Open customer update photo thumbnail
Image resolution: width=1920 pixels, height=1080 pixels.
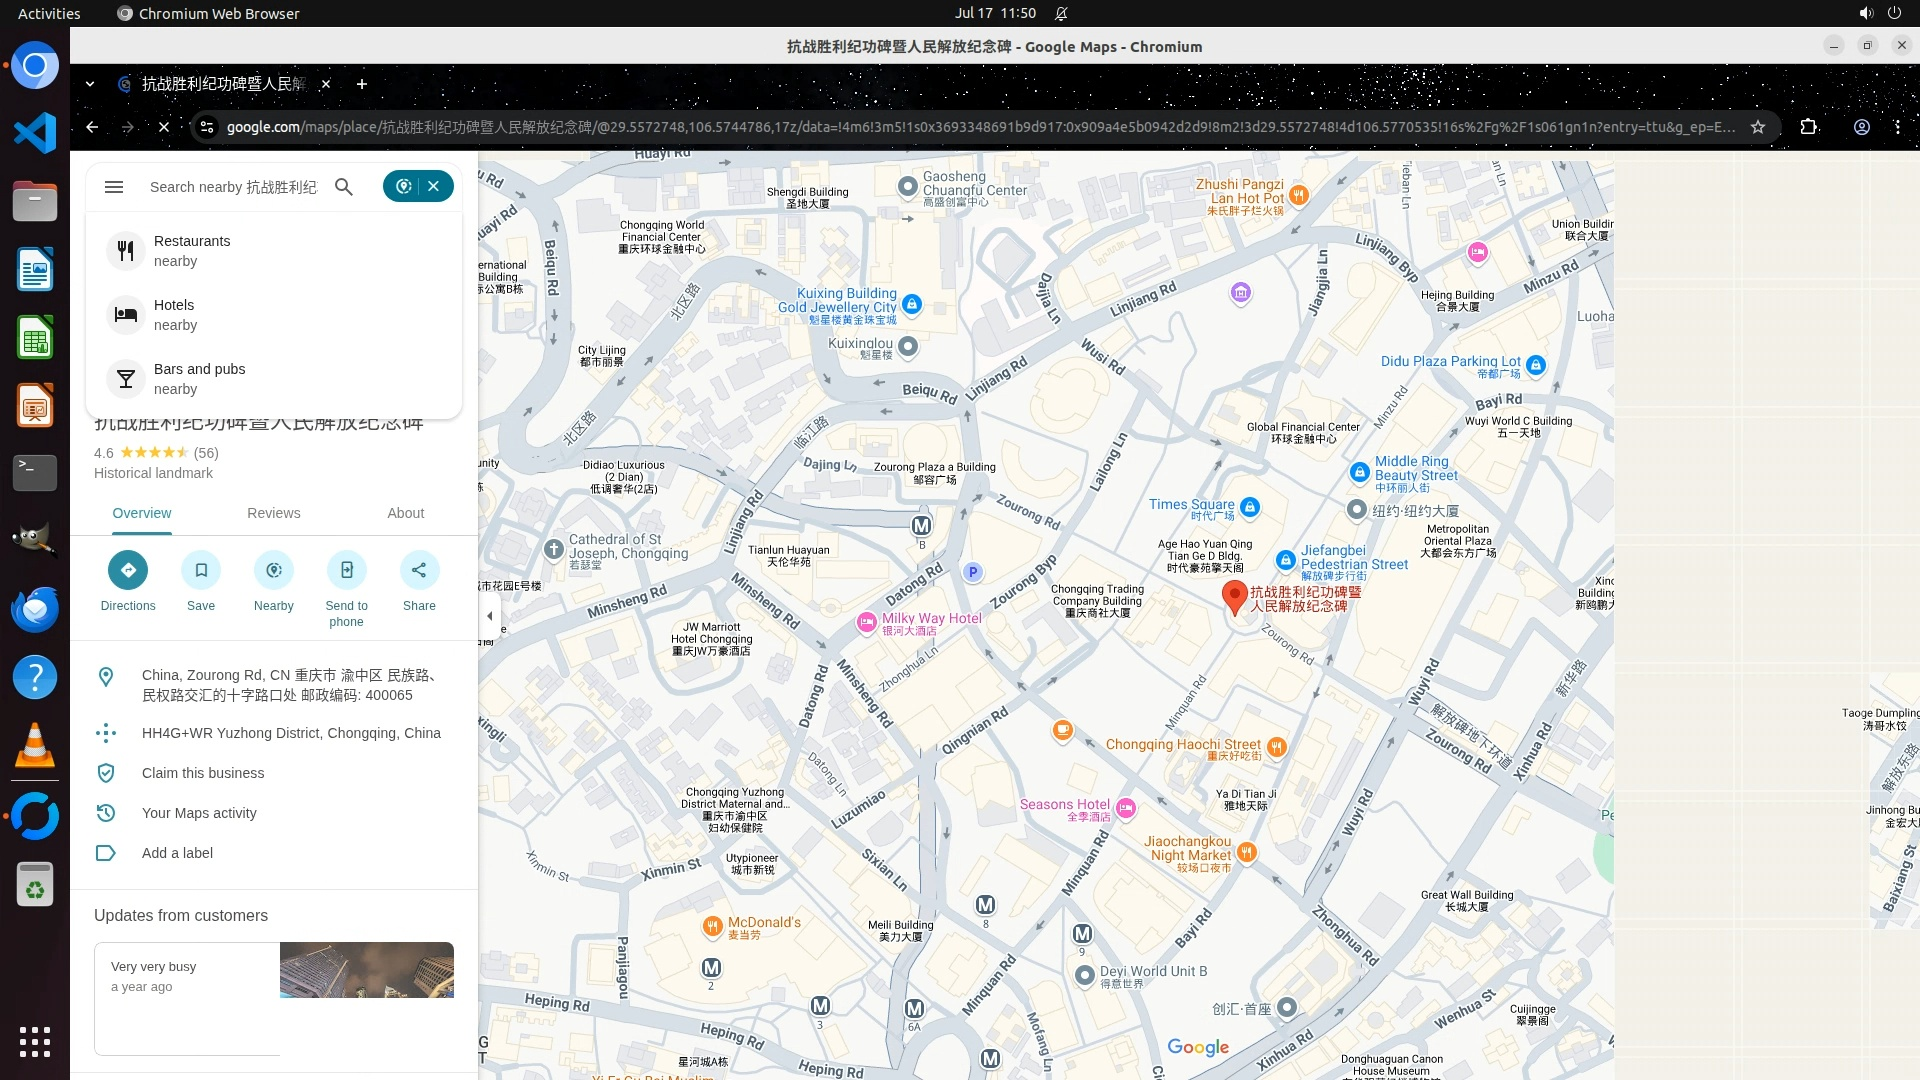coord(366,970)
